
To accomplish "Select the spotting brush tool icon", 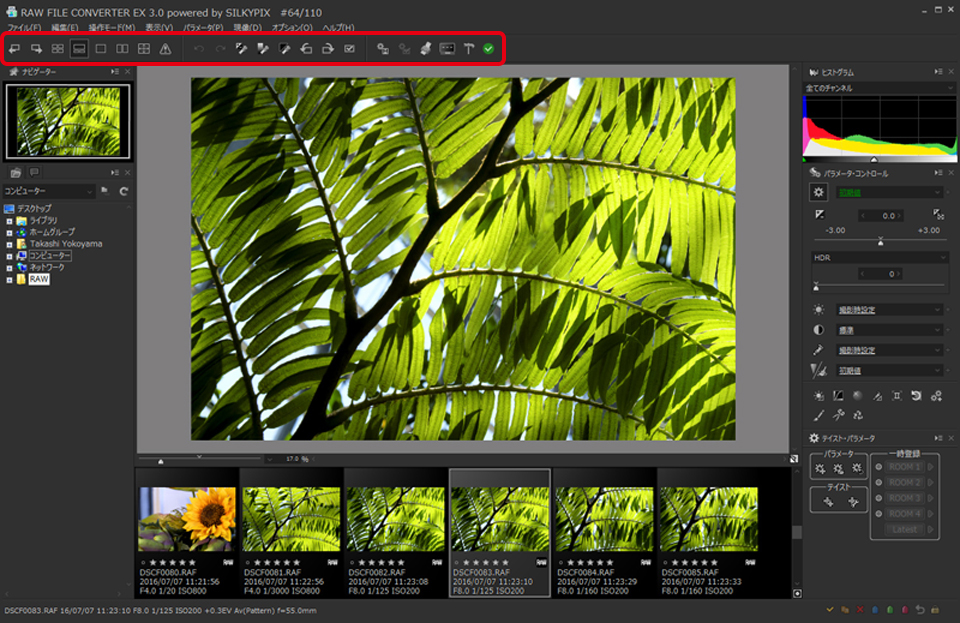I will (819, 416).
